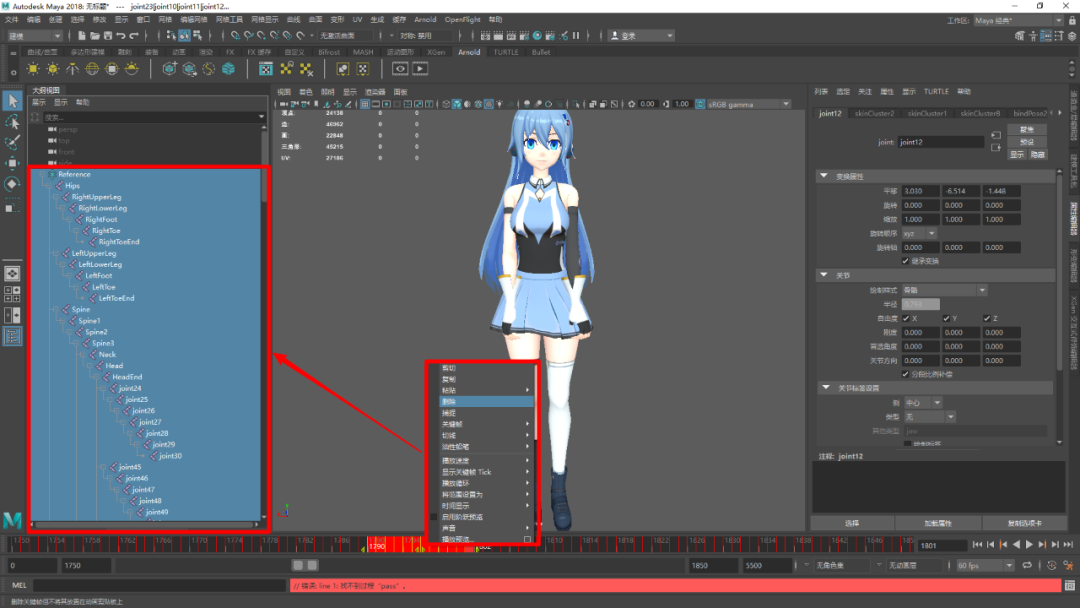The width and height of the screenshot is (1080, 608).
Task: Open the skinCluster2 attribute tab
Action: coord(874,113)
